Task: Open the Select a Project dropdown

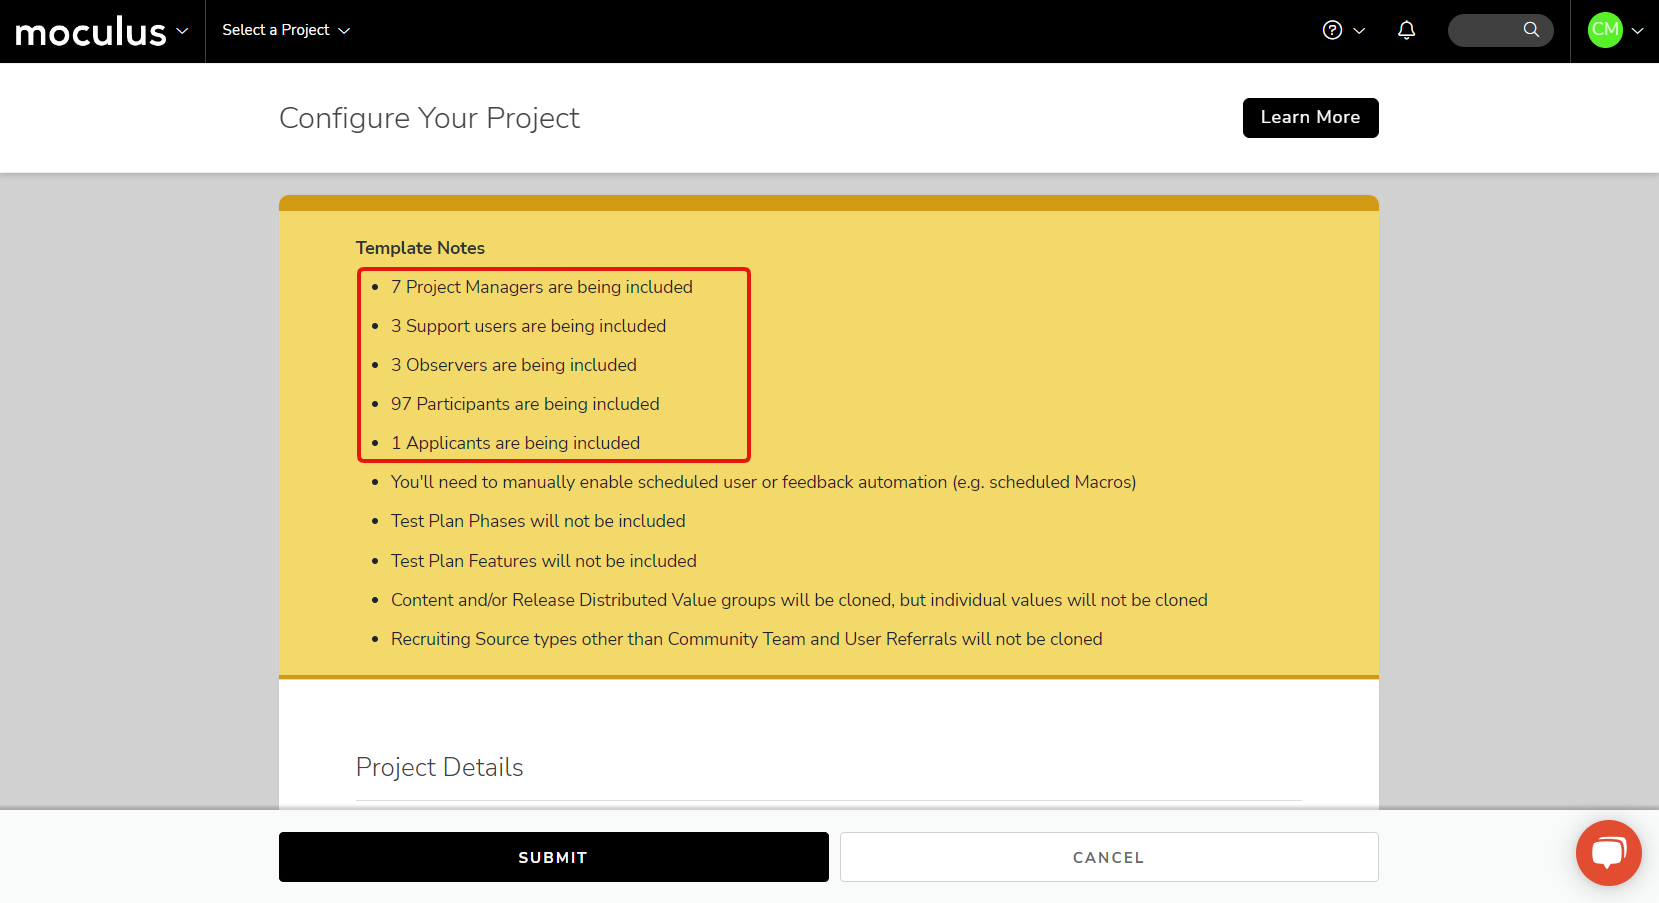Action: [x=286, y=31]
